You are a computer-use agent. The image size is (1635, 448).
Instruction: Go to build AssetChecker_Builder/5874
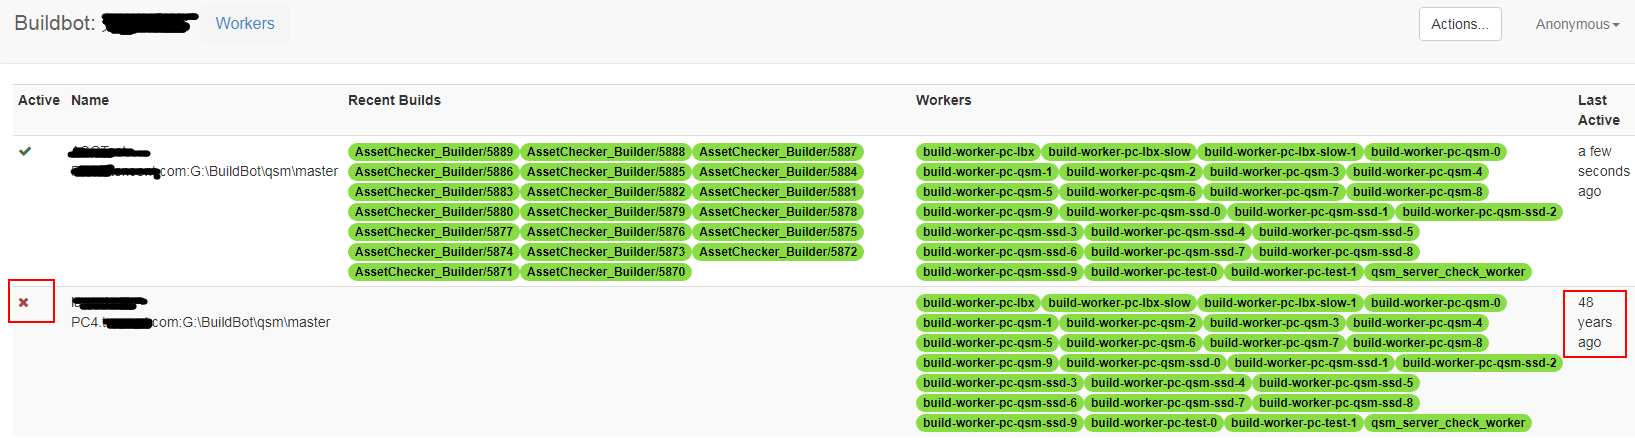(434, 252)
